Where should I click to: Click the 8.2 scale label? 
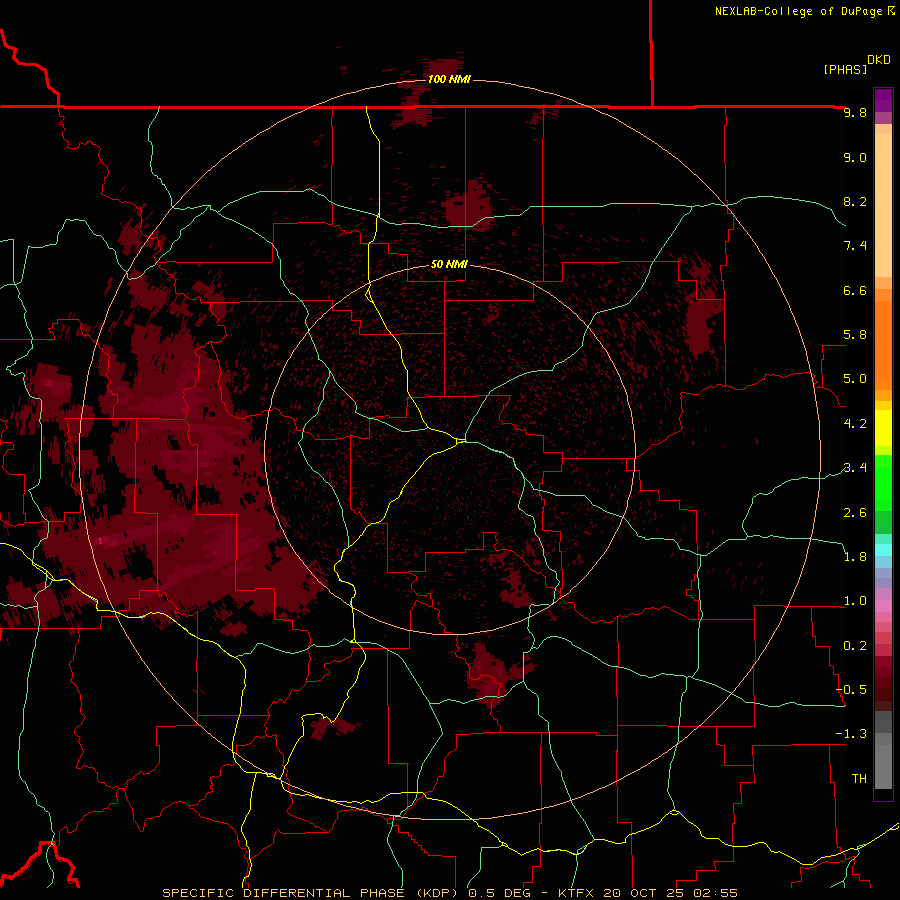(x=855, y=201)
